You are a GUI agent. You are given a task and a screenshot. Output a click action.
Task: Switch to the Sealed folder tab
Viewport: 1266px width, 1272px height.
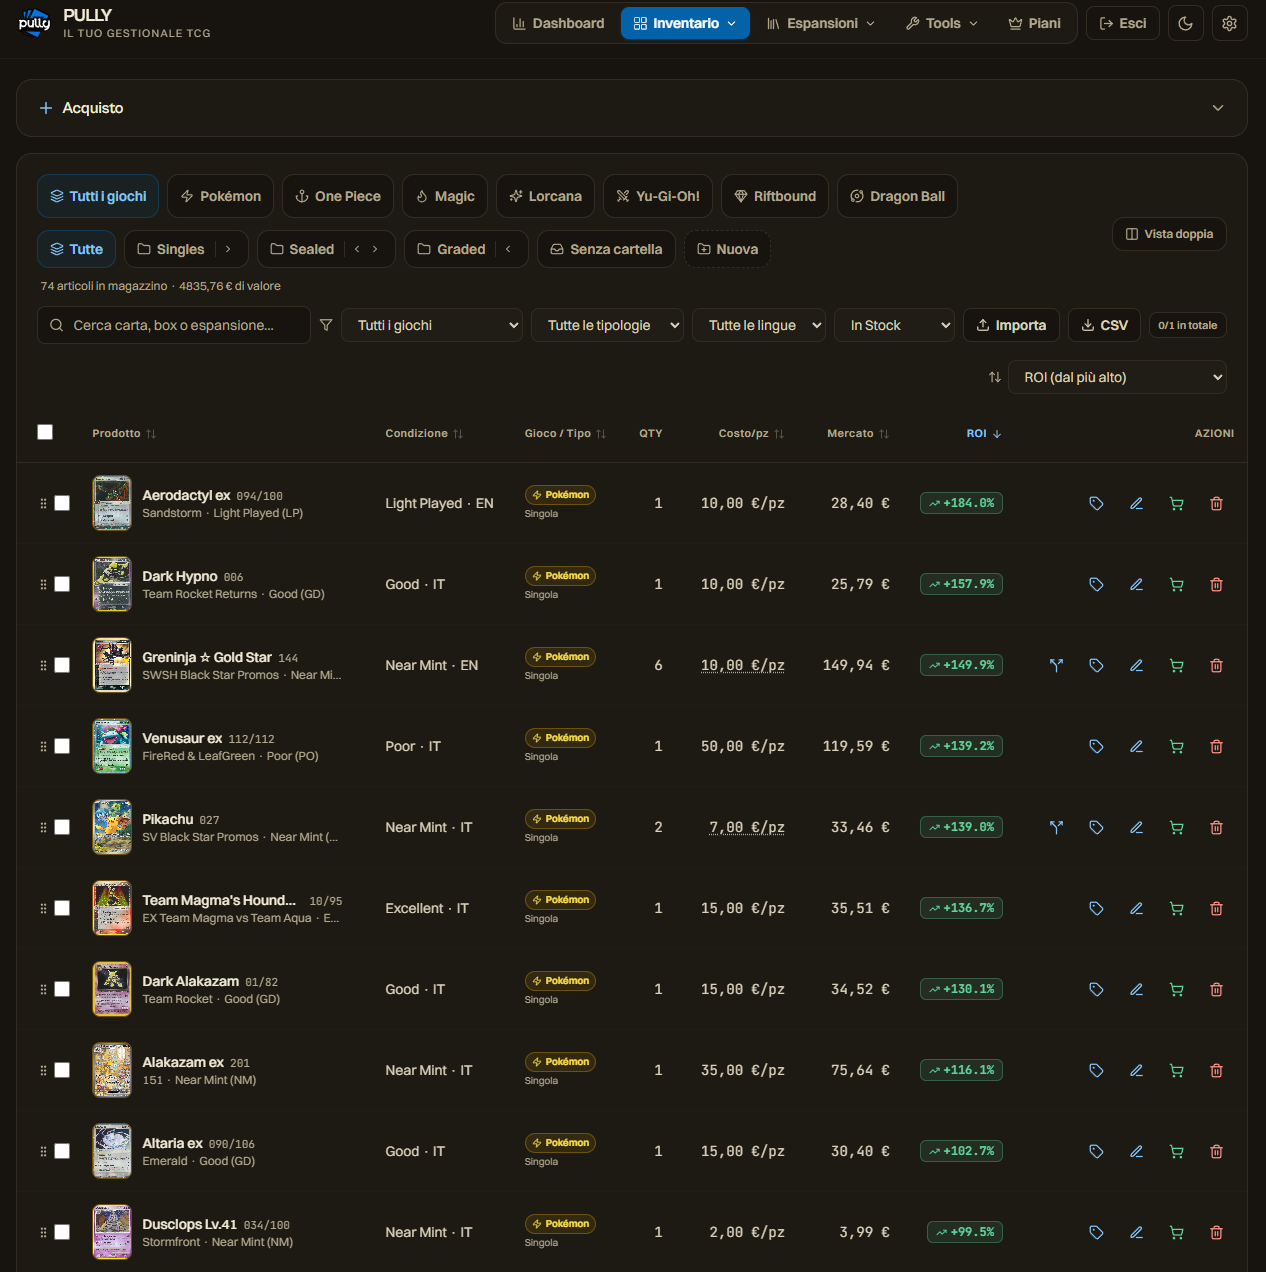coord(302,249)
